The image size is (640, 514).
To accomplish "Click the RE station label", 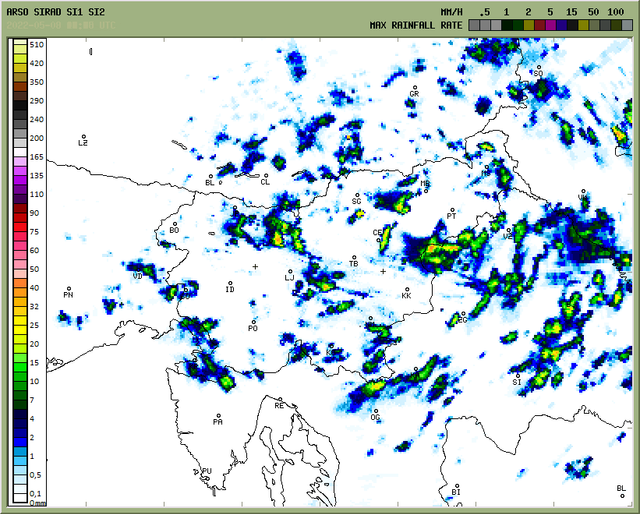I will (x=279, y=406).
